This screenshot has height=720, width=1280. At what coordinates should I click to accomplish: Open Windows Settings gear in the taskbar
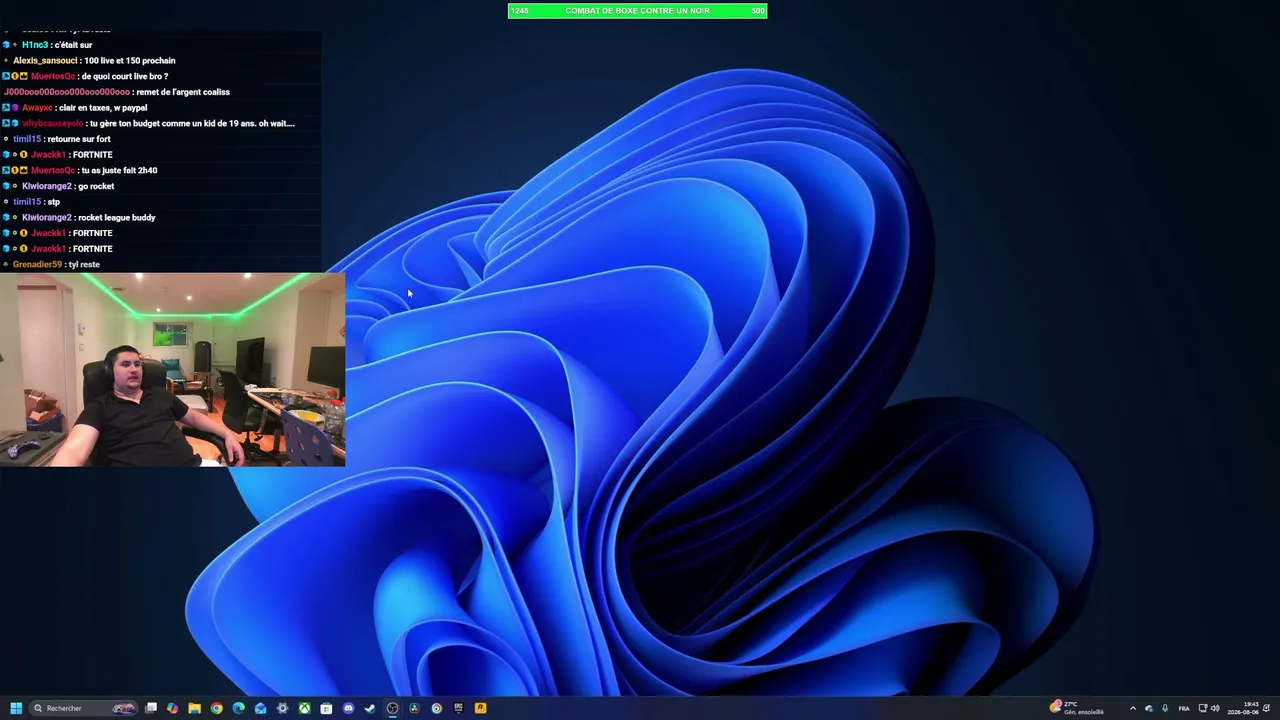coord(283,708)
